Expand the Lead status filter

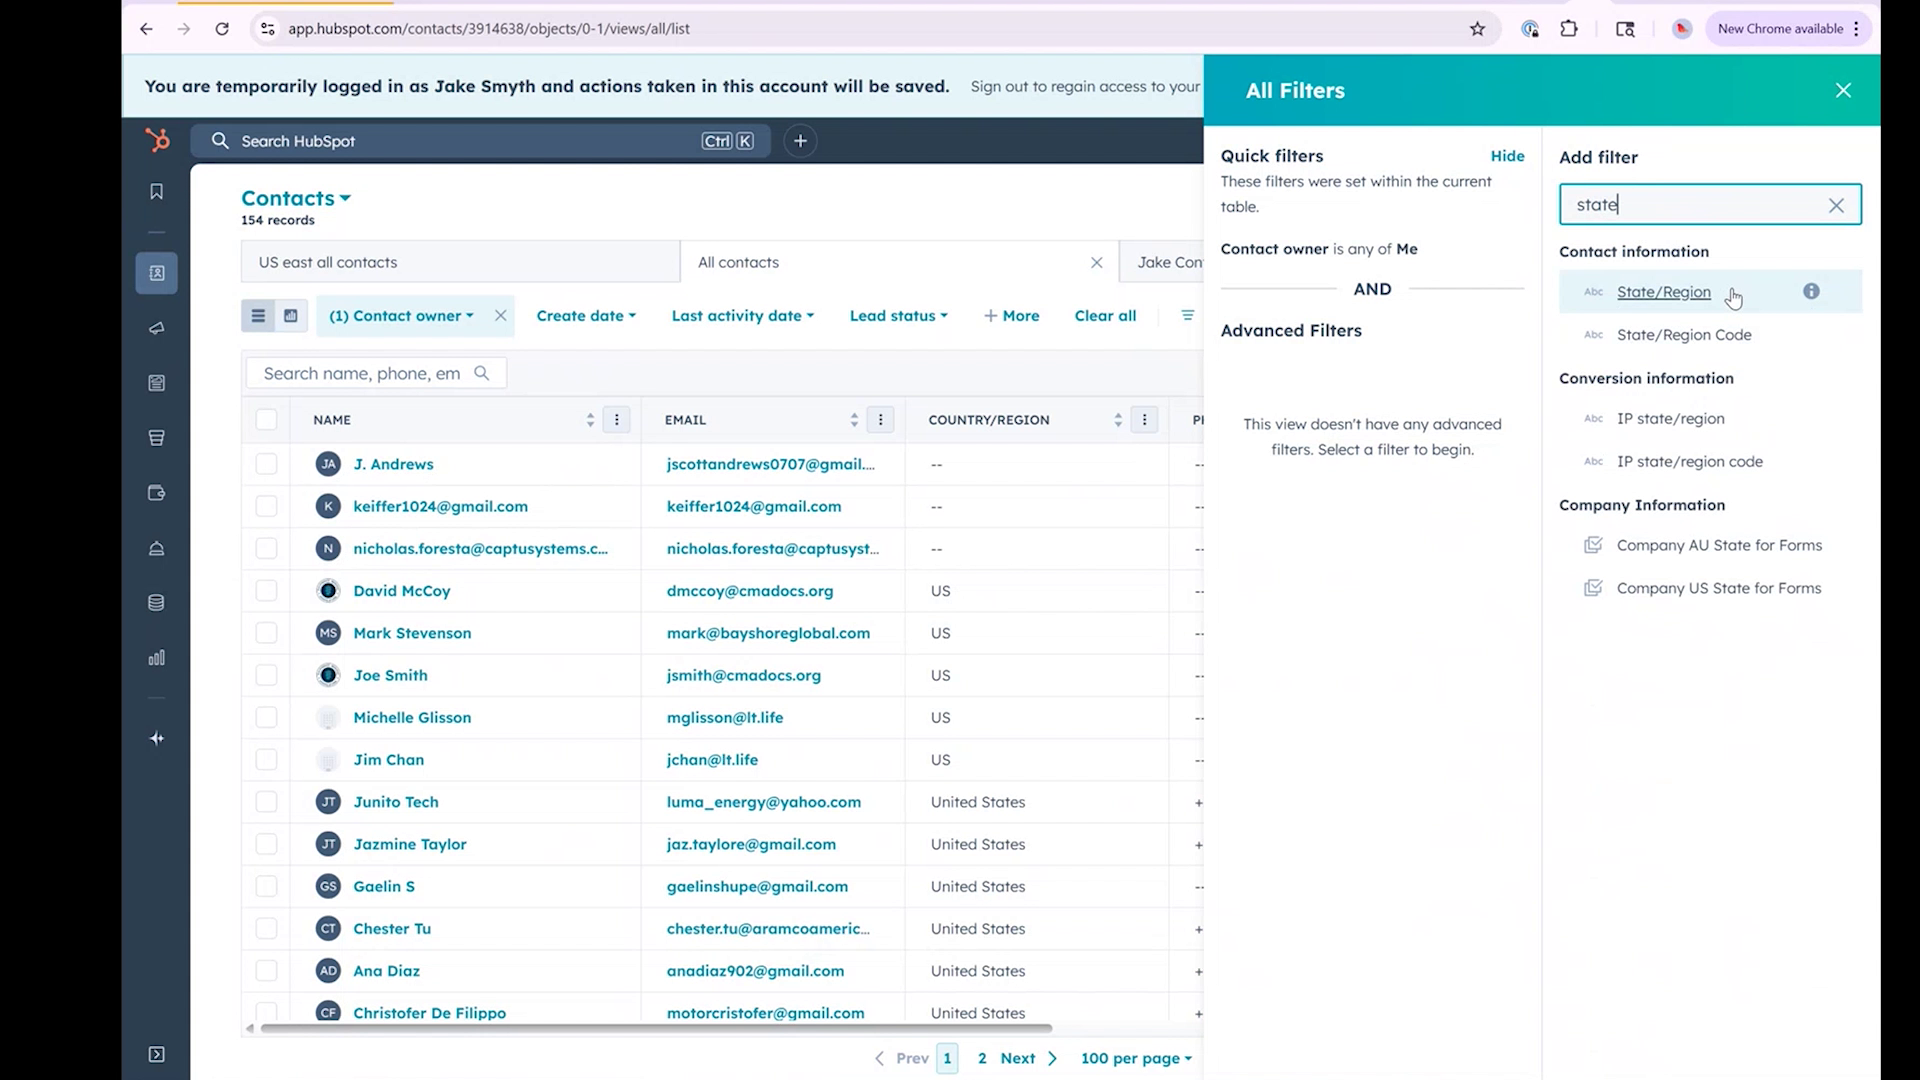tap(897, 315)
